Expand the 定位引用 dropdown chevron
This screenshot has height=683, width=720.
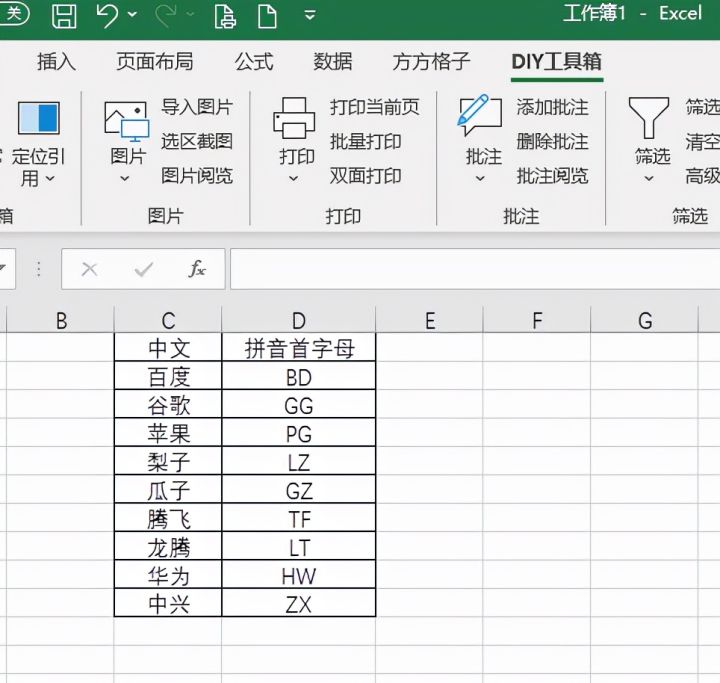click(51, 178)
